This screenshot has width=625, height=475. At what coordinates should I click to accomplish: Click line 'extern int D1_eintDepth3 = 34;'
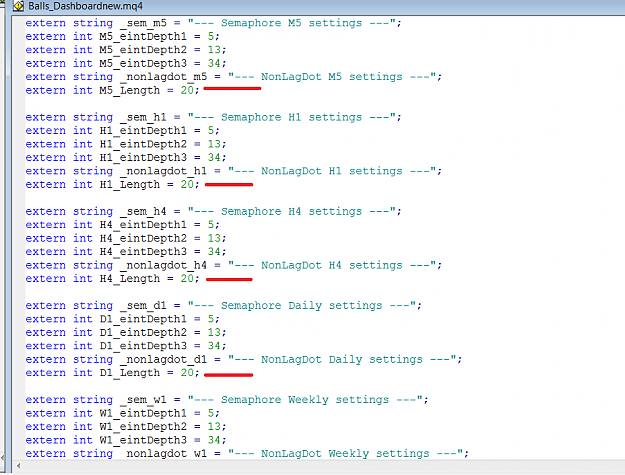pyautogui.click(x=126, y=346)
